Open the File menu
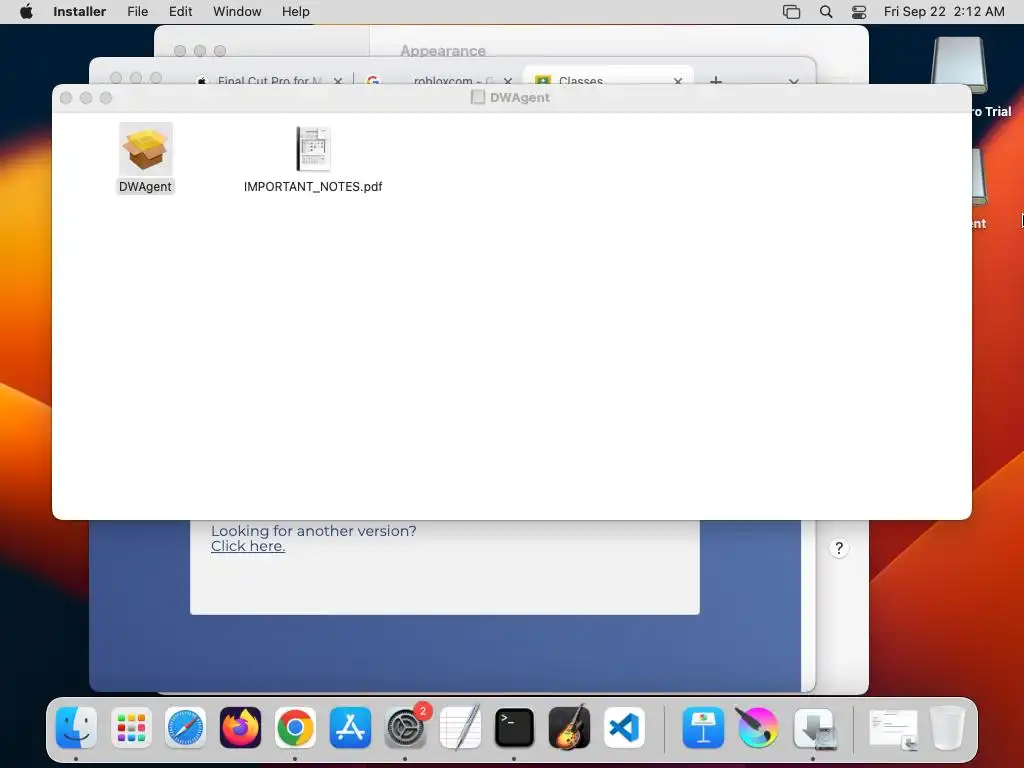 (137, 12)
